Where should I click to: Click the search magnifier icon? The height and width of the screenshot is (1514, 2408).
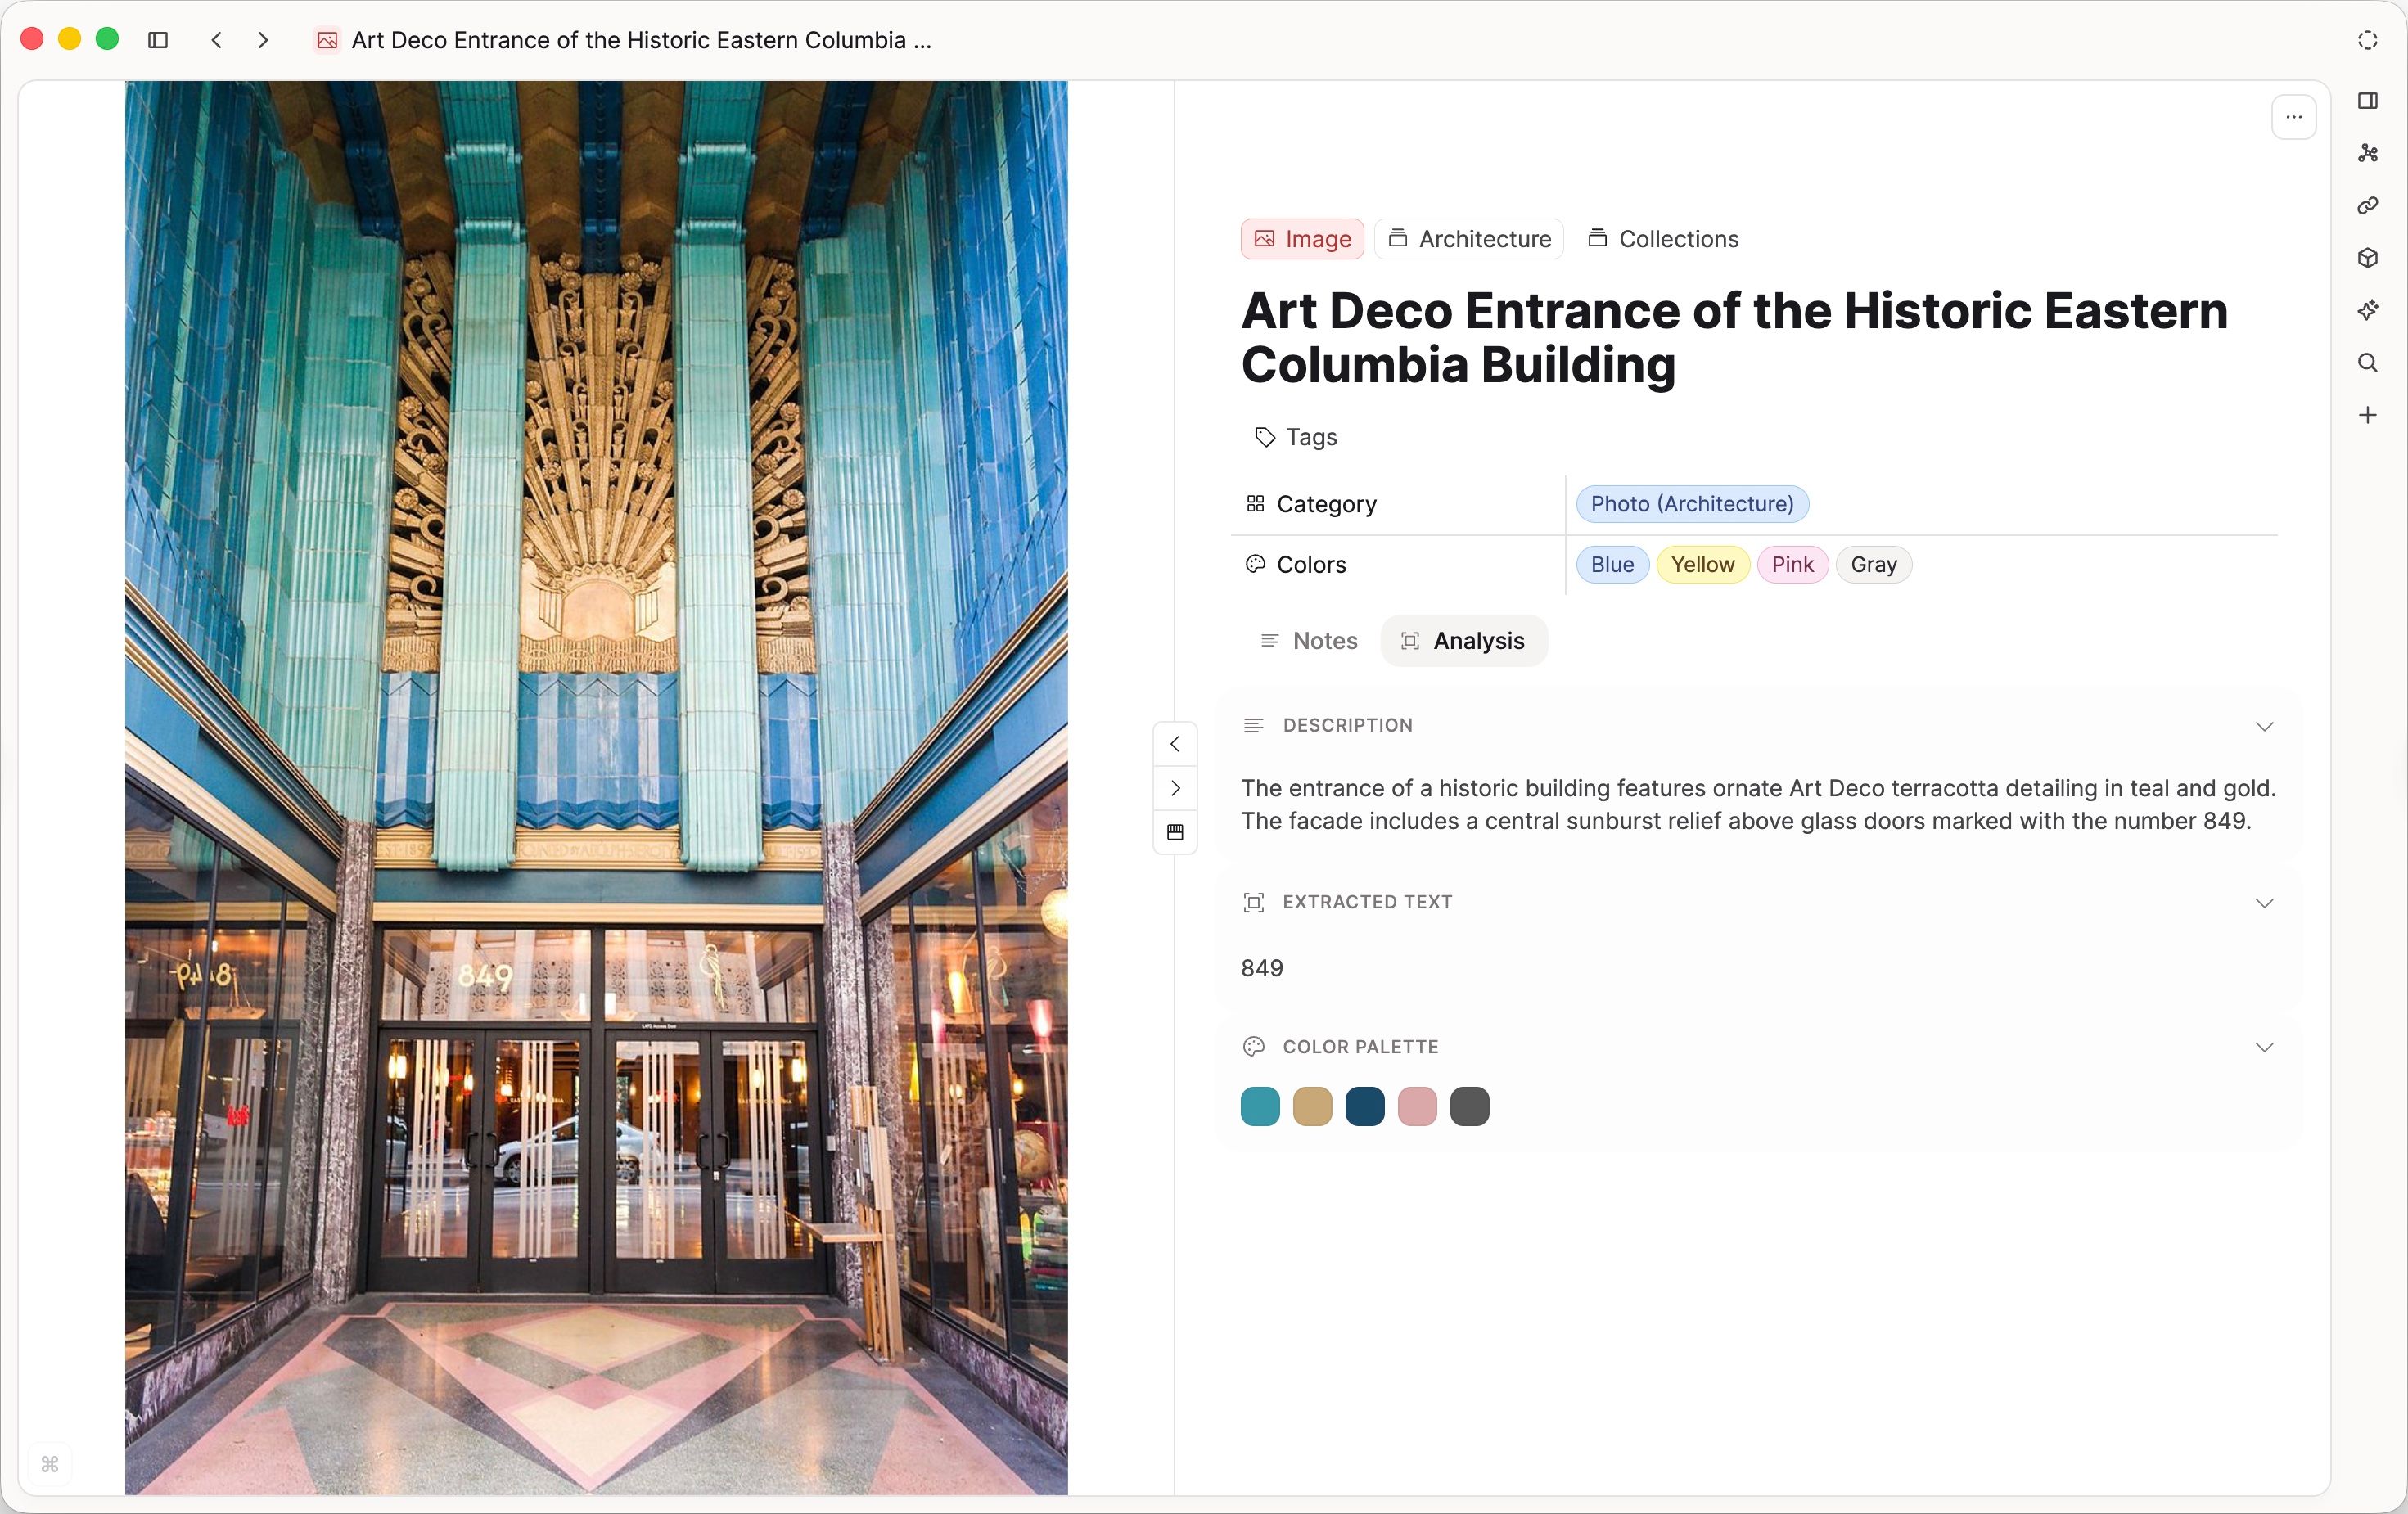[2367, 363]
